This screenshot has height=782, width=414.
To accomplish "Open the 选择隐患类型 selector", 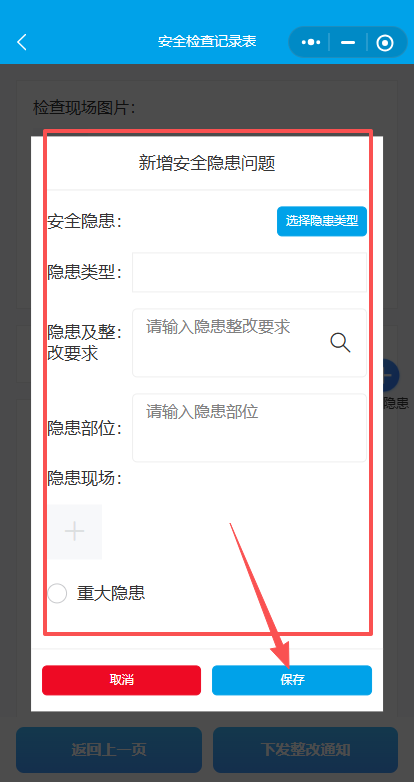I will click(322, 221).
